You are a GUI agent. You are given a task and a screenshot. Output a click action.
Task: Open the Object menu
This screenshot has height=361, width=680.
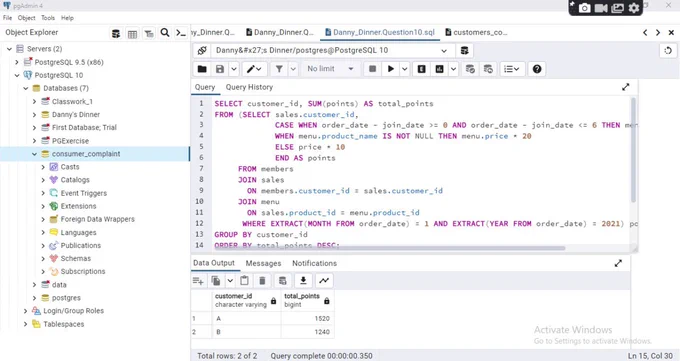click(x=26, y=18)
